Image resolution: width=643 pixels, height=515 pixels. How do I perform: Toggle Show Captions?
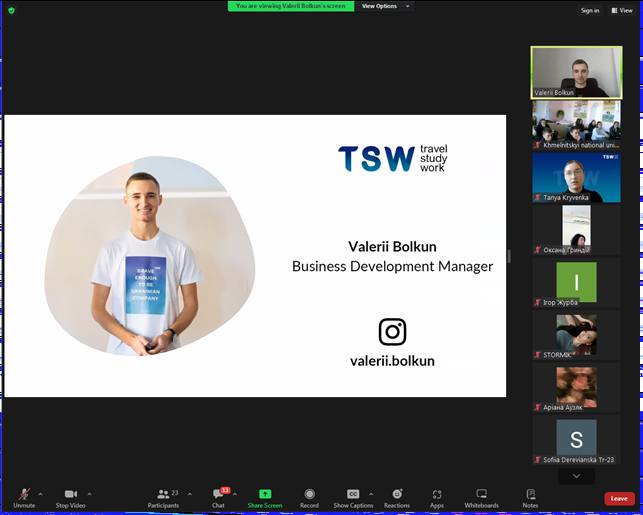coord(353,497)
